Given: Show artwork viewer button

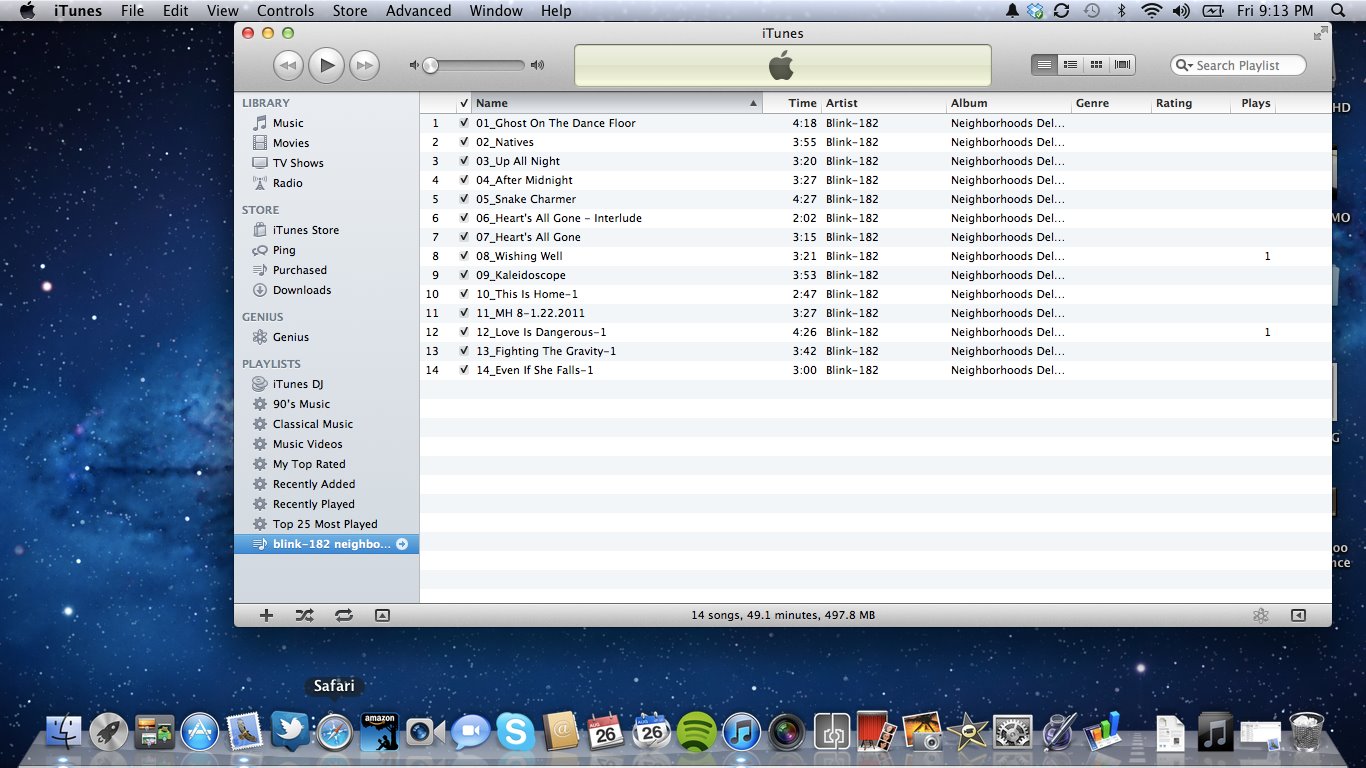Looking at the screenshot, I should (x=382, y=615).
